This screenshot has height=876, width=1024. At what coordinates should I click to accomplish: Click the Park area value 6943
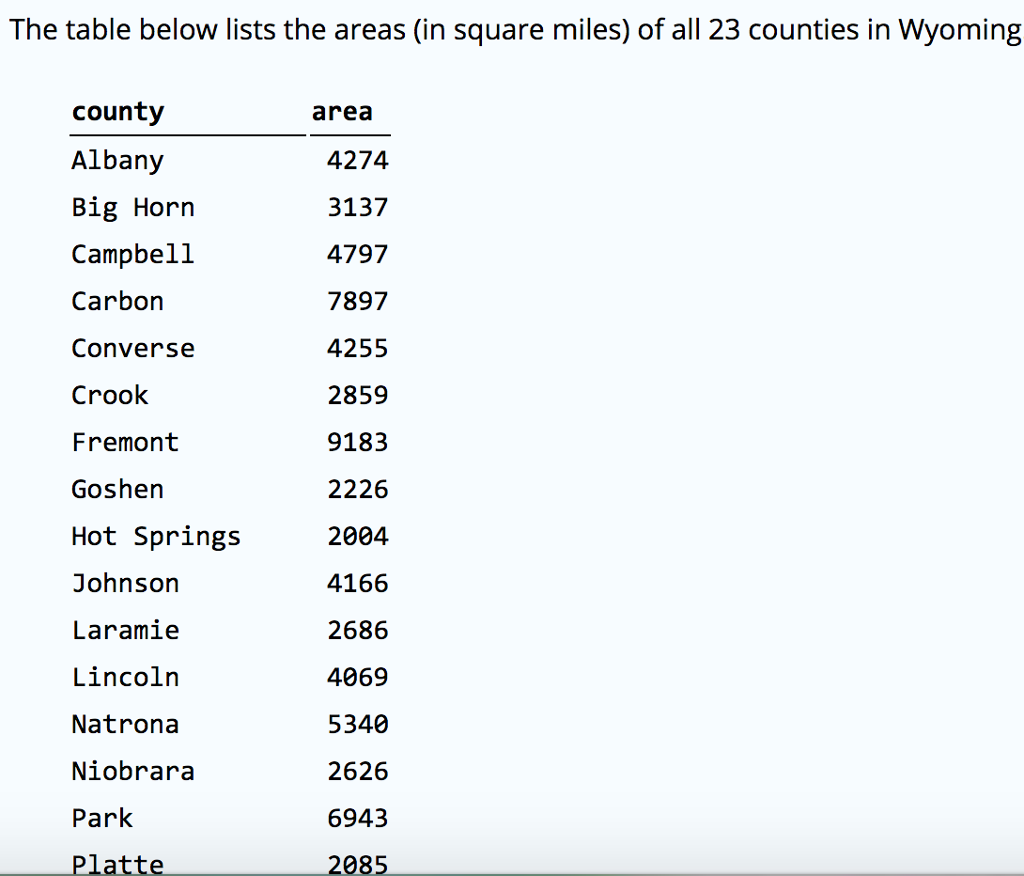(358, 818)
